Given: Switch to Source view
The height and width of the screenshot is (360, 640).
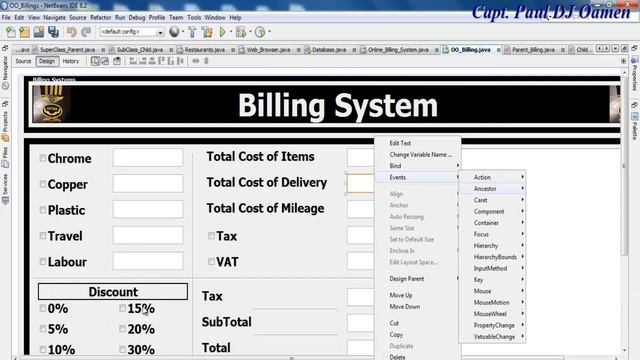Looking at the screenshot, I should click(23, 61).
